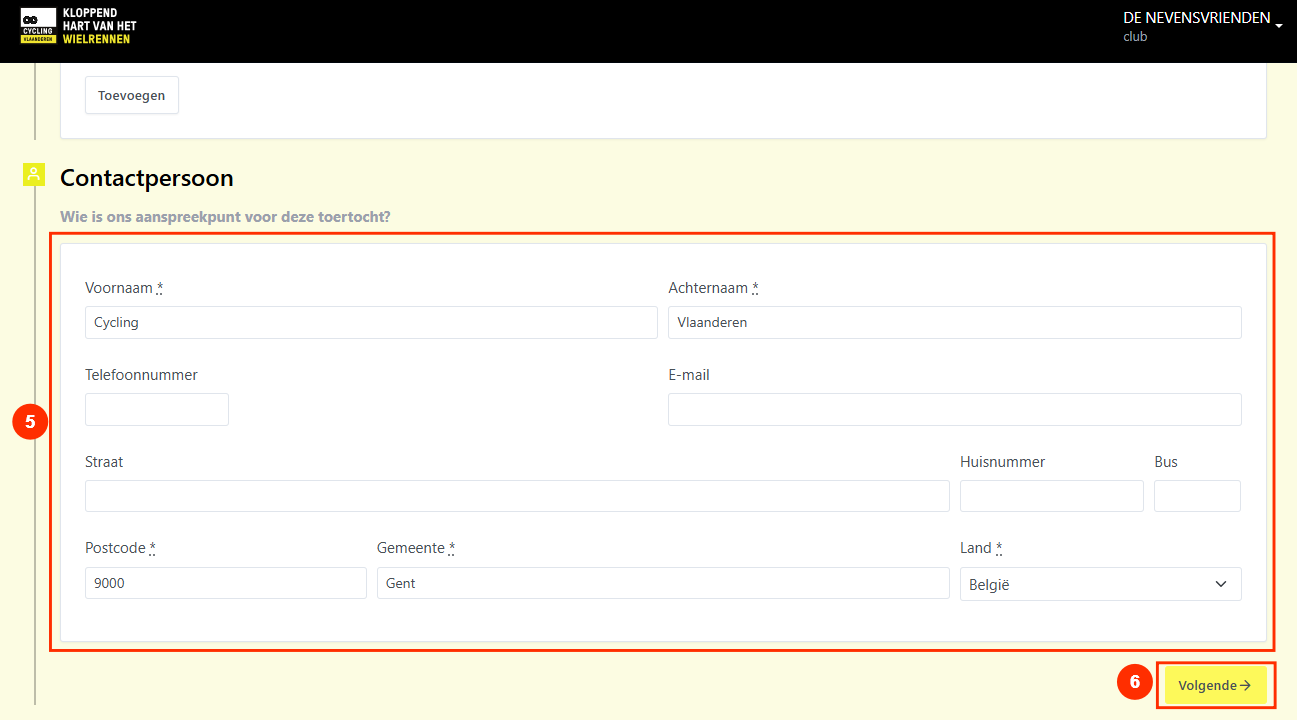The height and width of the screenshot is (720, 1297).
Task: Click the Postcode label
Action: pyautogui.click(x=120, y=548)
